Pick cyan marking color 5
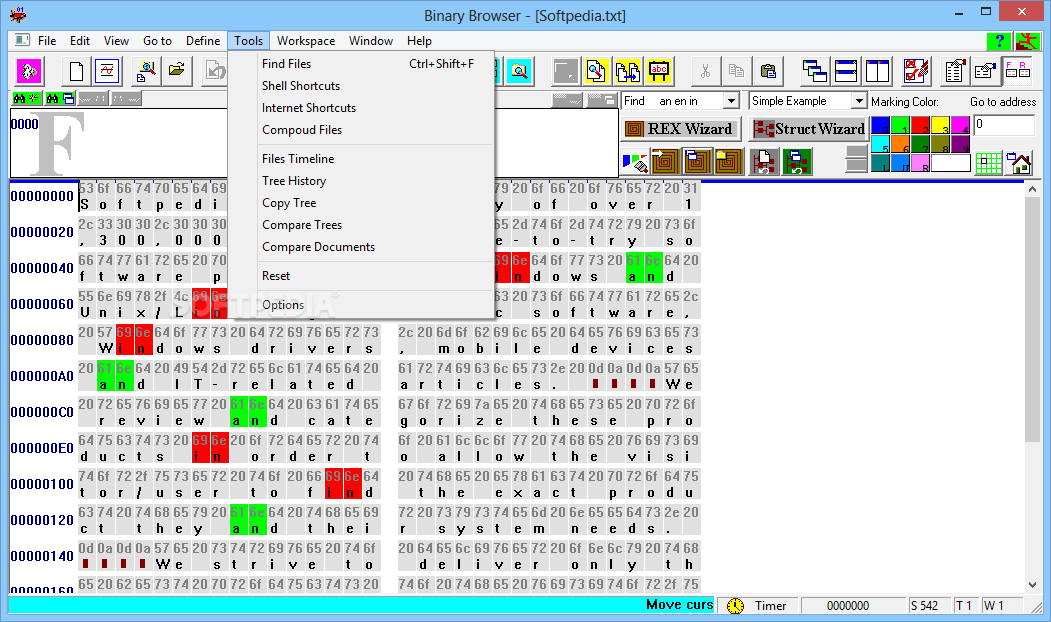 point(881,144)
